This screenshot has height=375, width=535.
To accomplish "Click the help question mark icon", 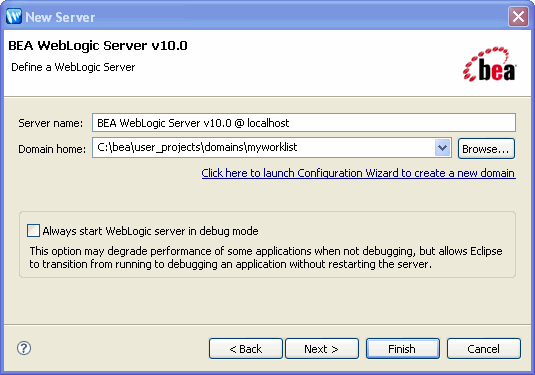I will pyautogui.click(x=24, y=348).
